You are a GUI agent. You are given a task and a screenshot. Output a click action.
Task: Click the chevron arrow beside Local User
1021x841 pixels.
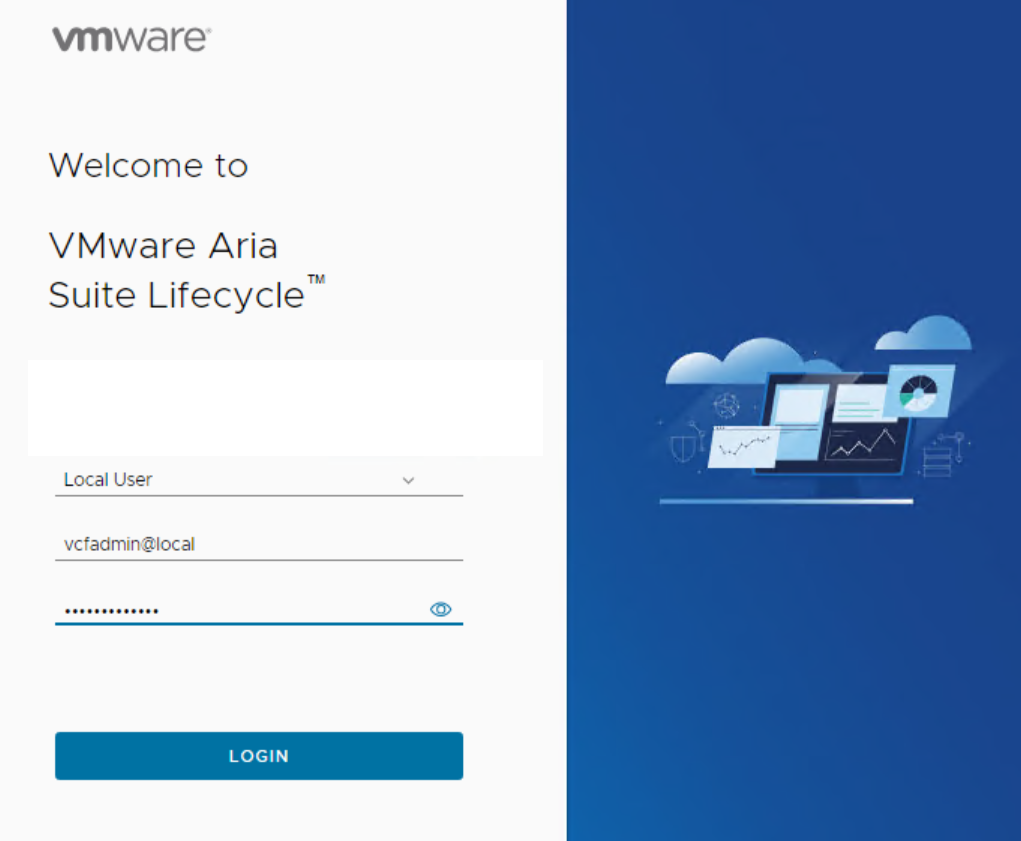[408, 481]
